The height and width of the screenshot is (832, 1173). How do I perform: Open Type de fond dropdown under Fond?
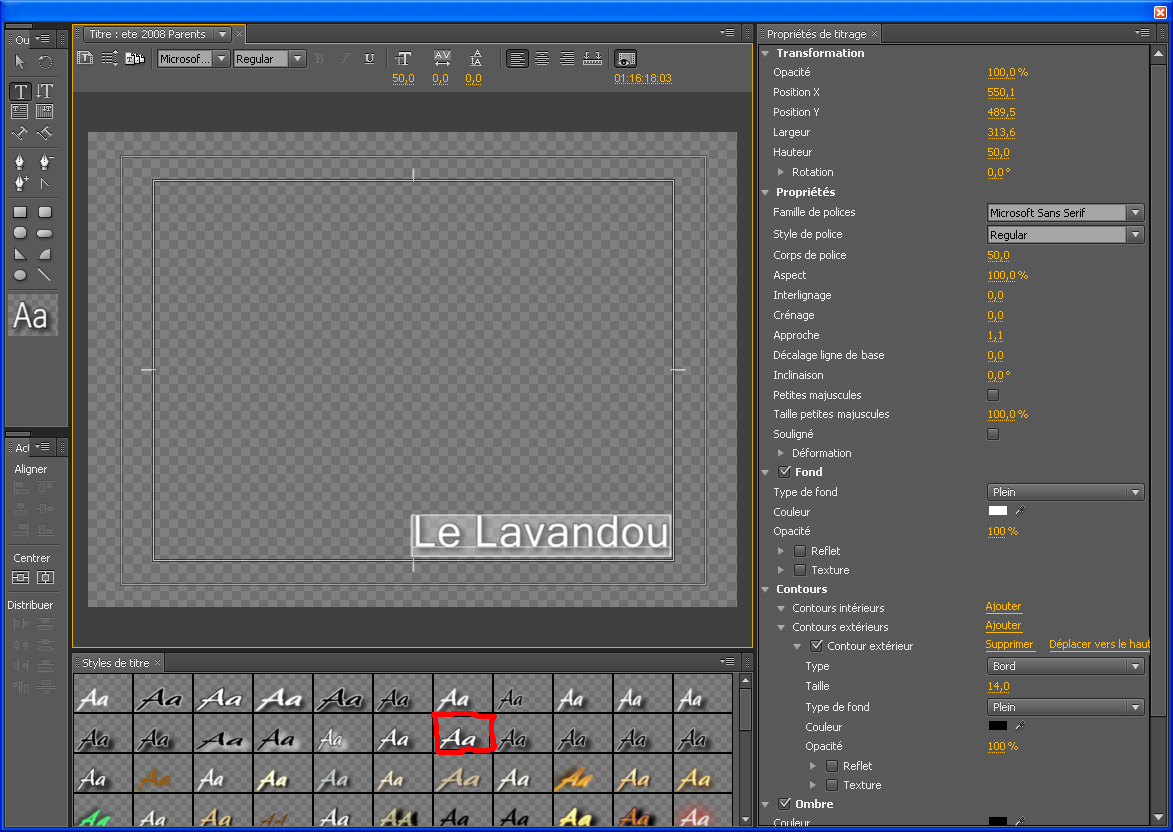(1065, 492)
